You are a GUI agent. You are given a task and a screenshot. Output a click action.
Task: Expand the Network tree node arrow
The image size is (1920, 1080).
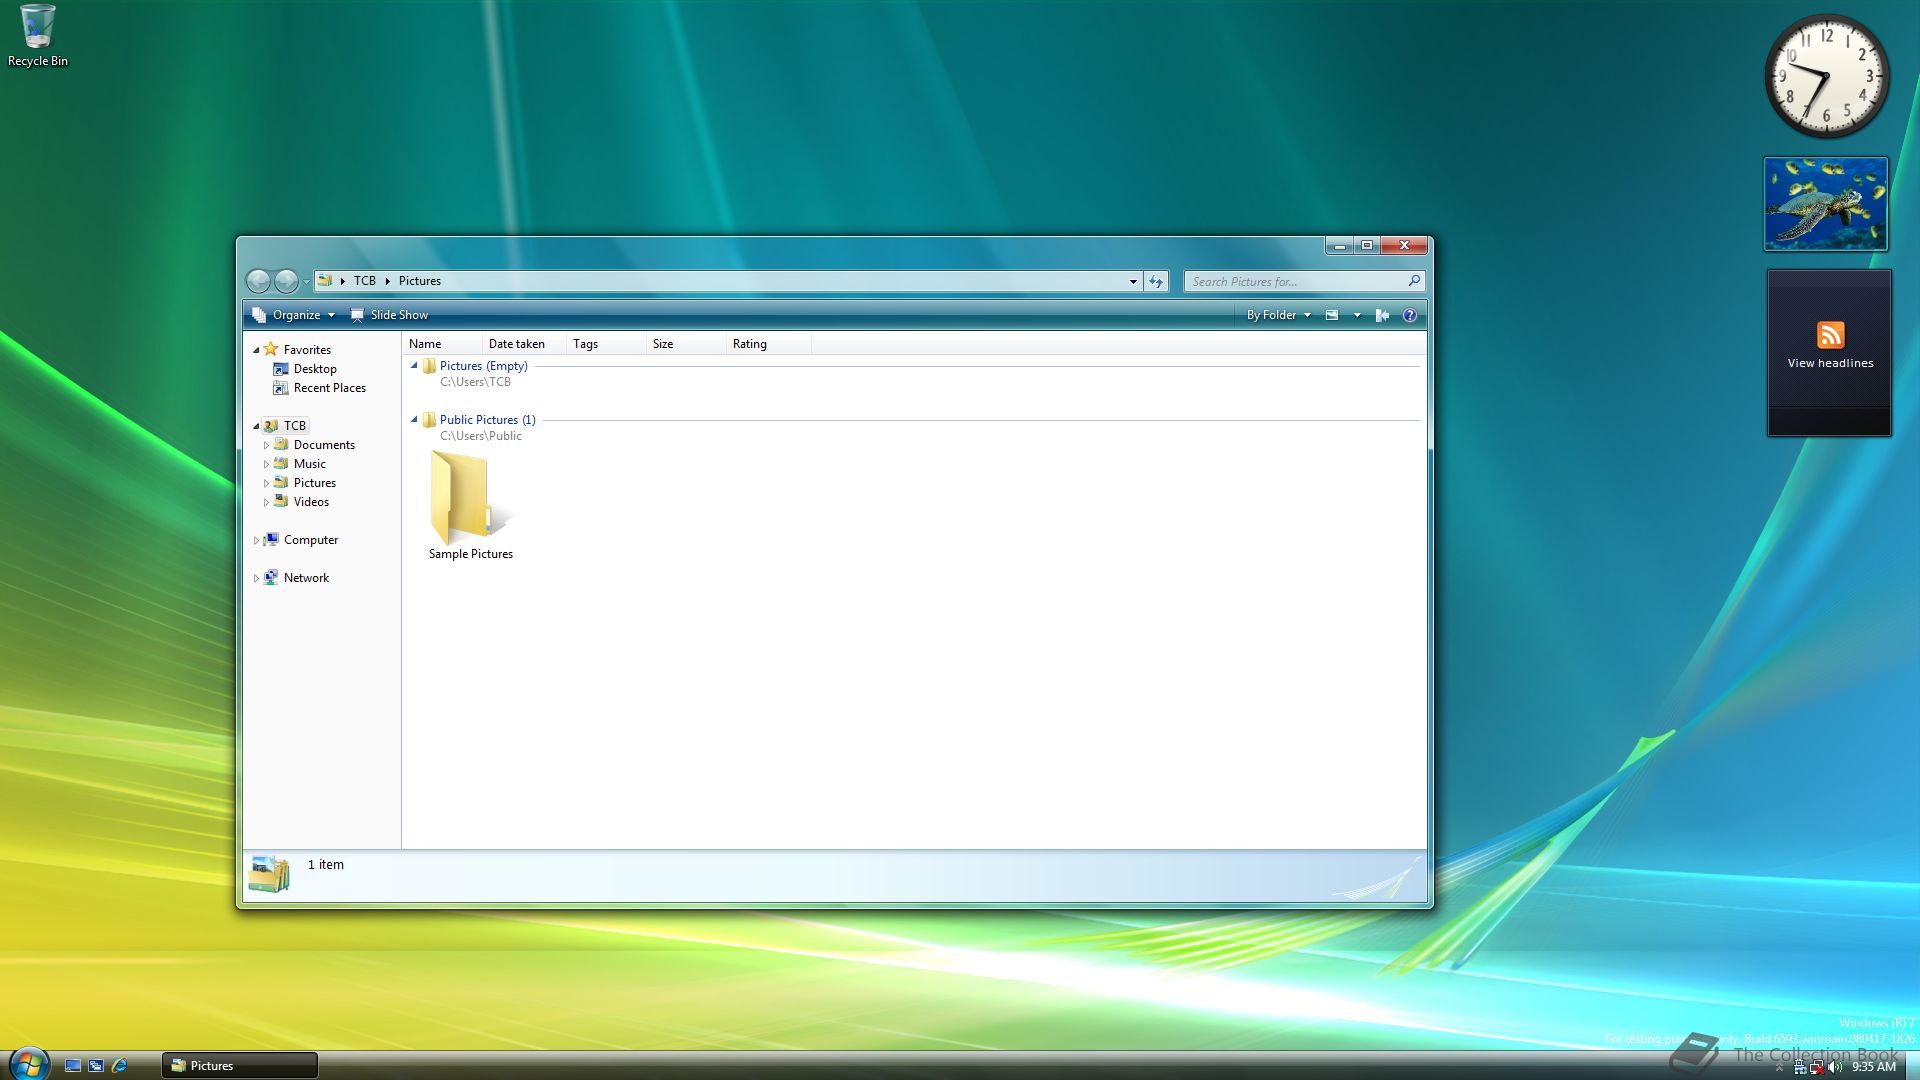click(x=256, y=578)
